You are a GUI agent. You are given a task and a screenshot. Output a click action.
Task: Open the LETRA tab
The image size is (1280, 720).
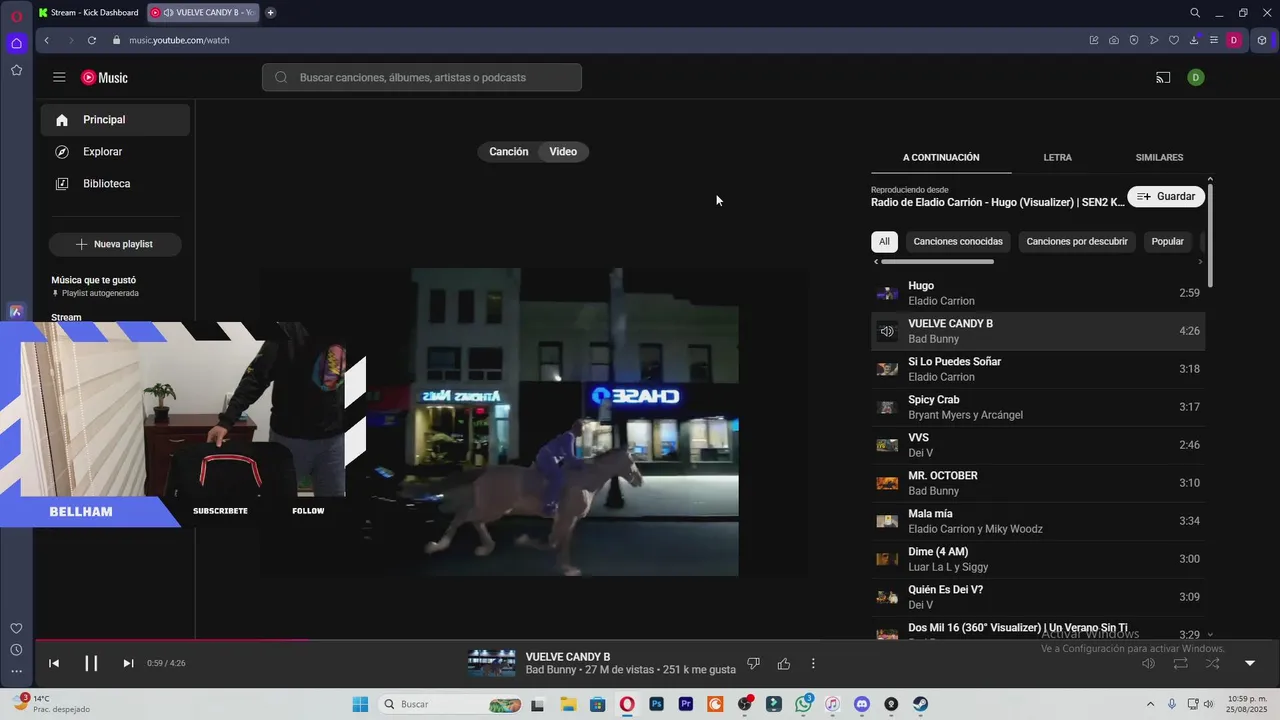click(x=1057, y=157)
